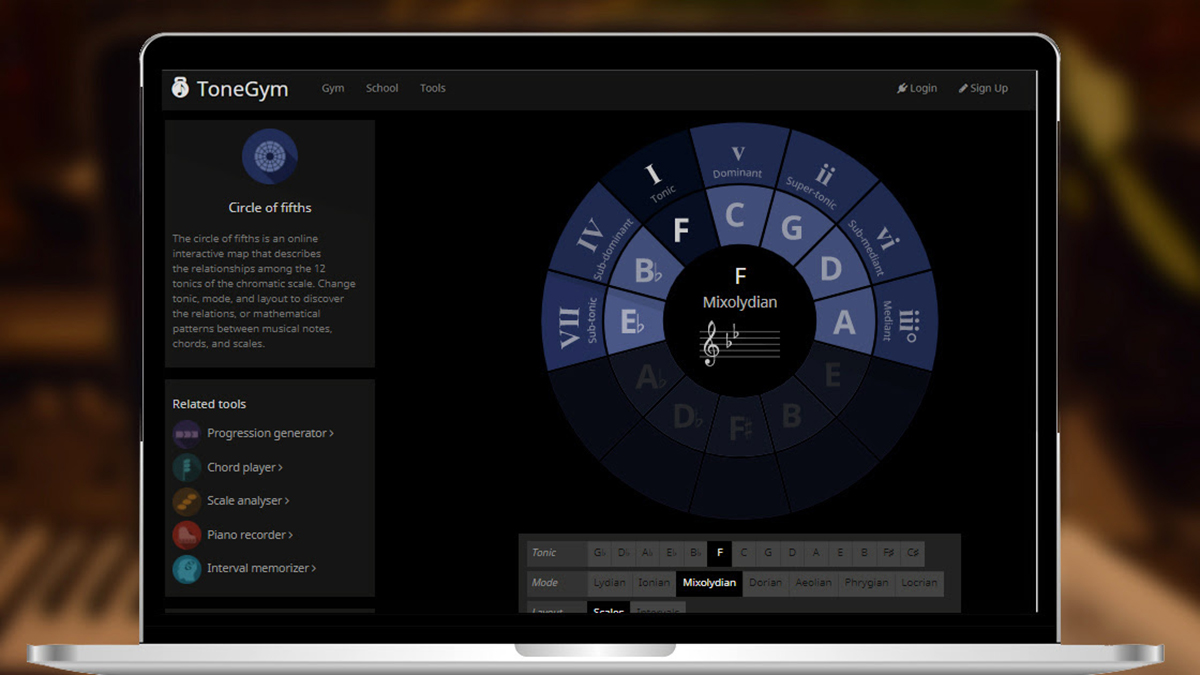The height and width of the screenshot is (675, 1200).
Task: Choose the Scales layout option
Action: tap(608, 609)
